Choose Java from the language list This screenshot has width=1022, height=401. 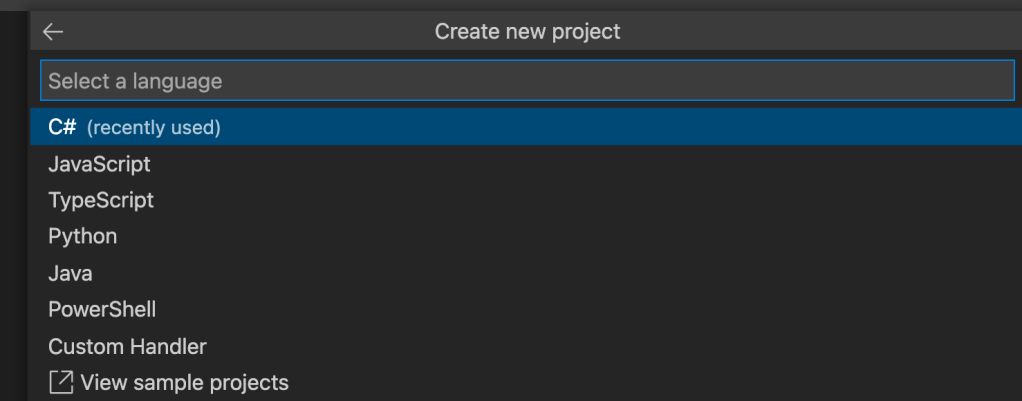70,273
